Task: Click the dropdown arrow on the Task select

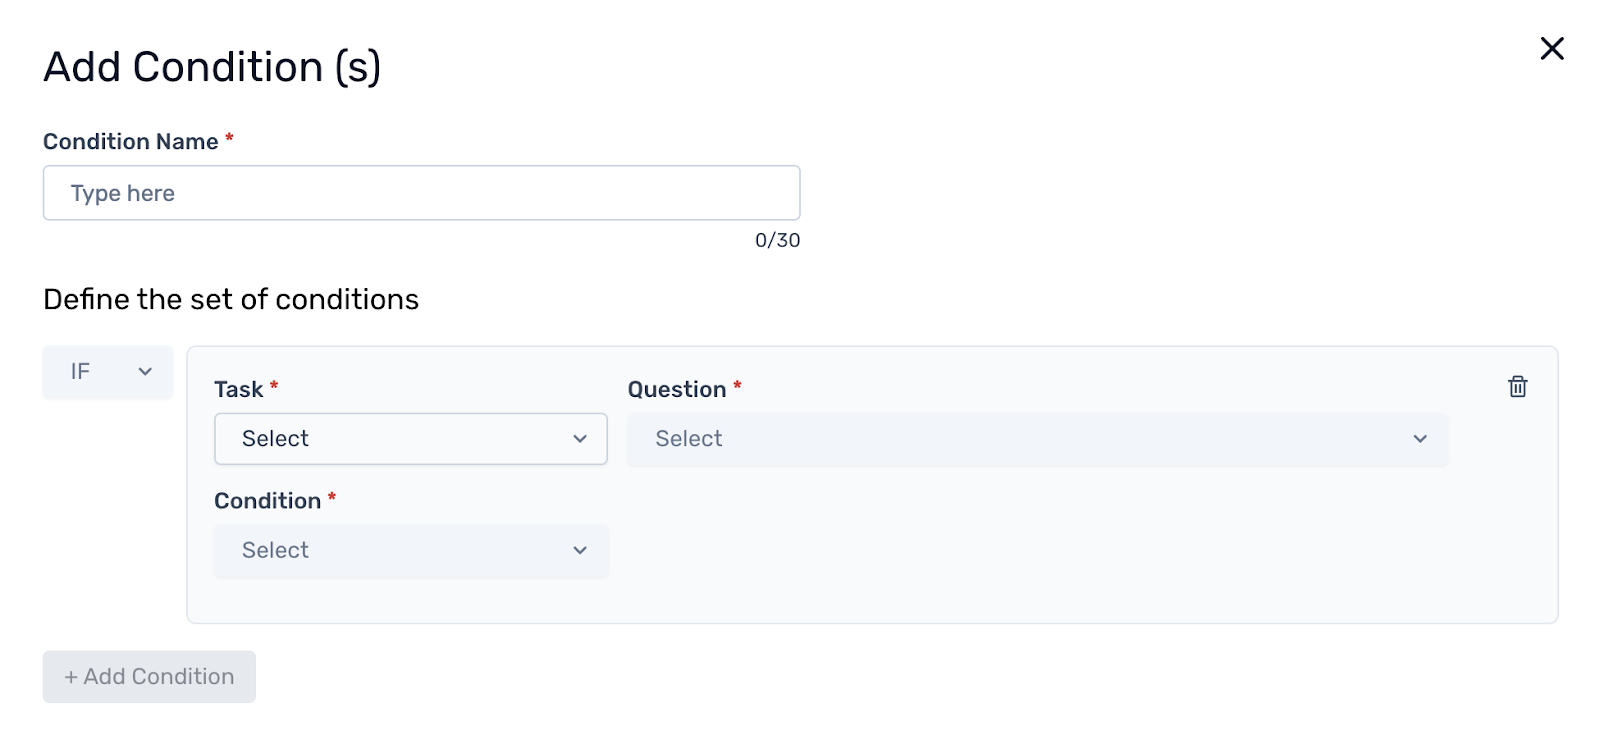Action: [581, 439]
